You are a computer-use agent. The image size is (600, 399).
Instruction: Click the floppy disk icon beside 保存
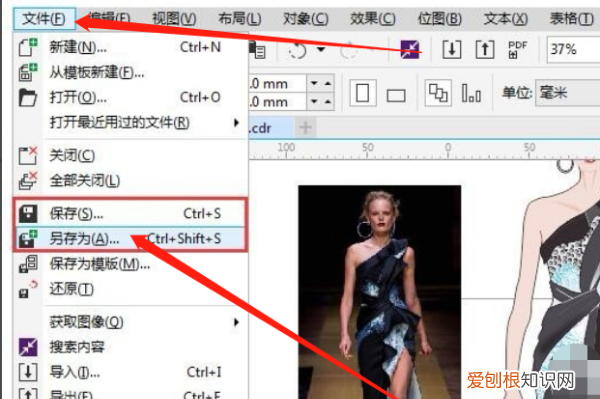click(x=28, y=213)
